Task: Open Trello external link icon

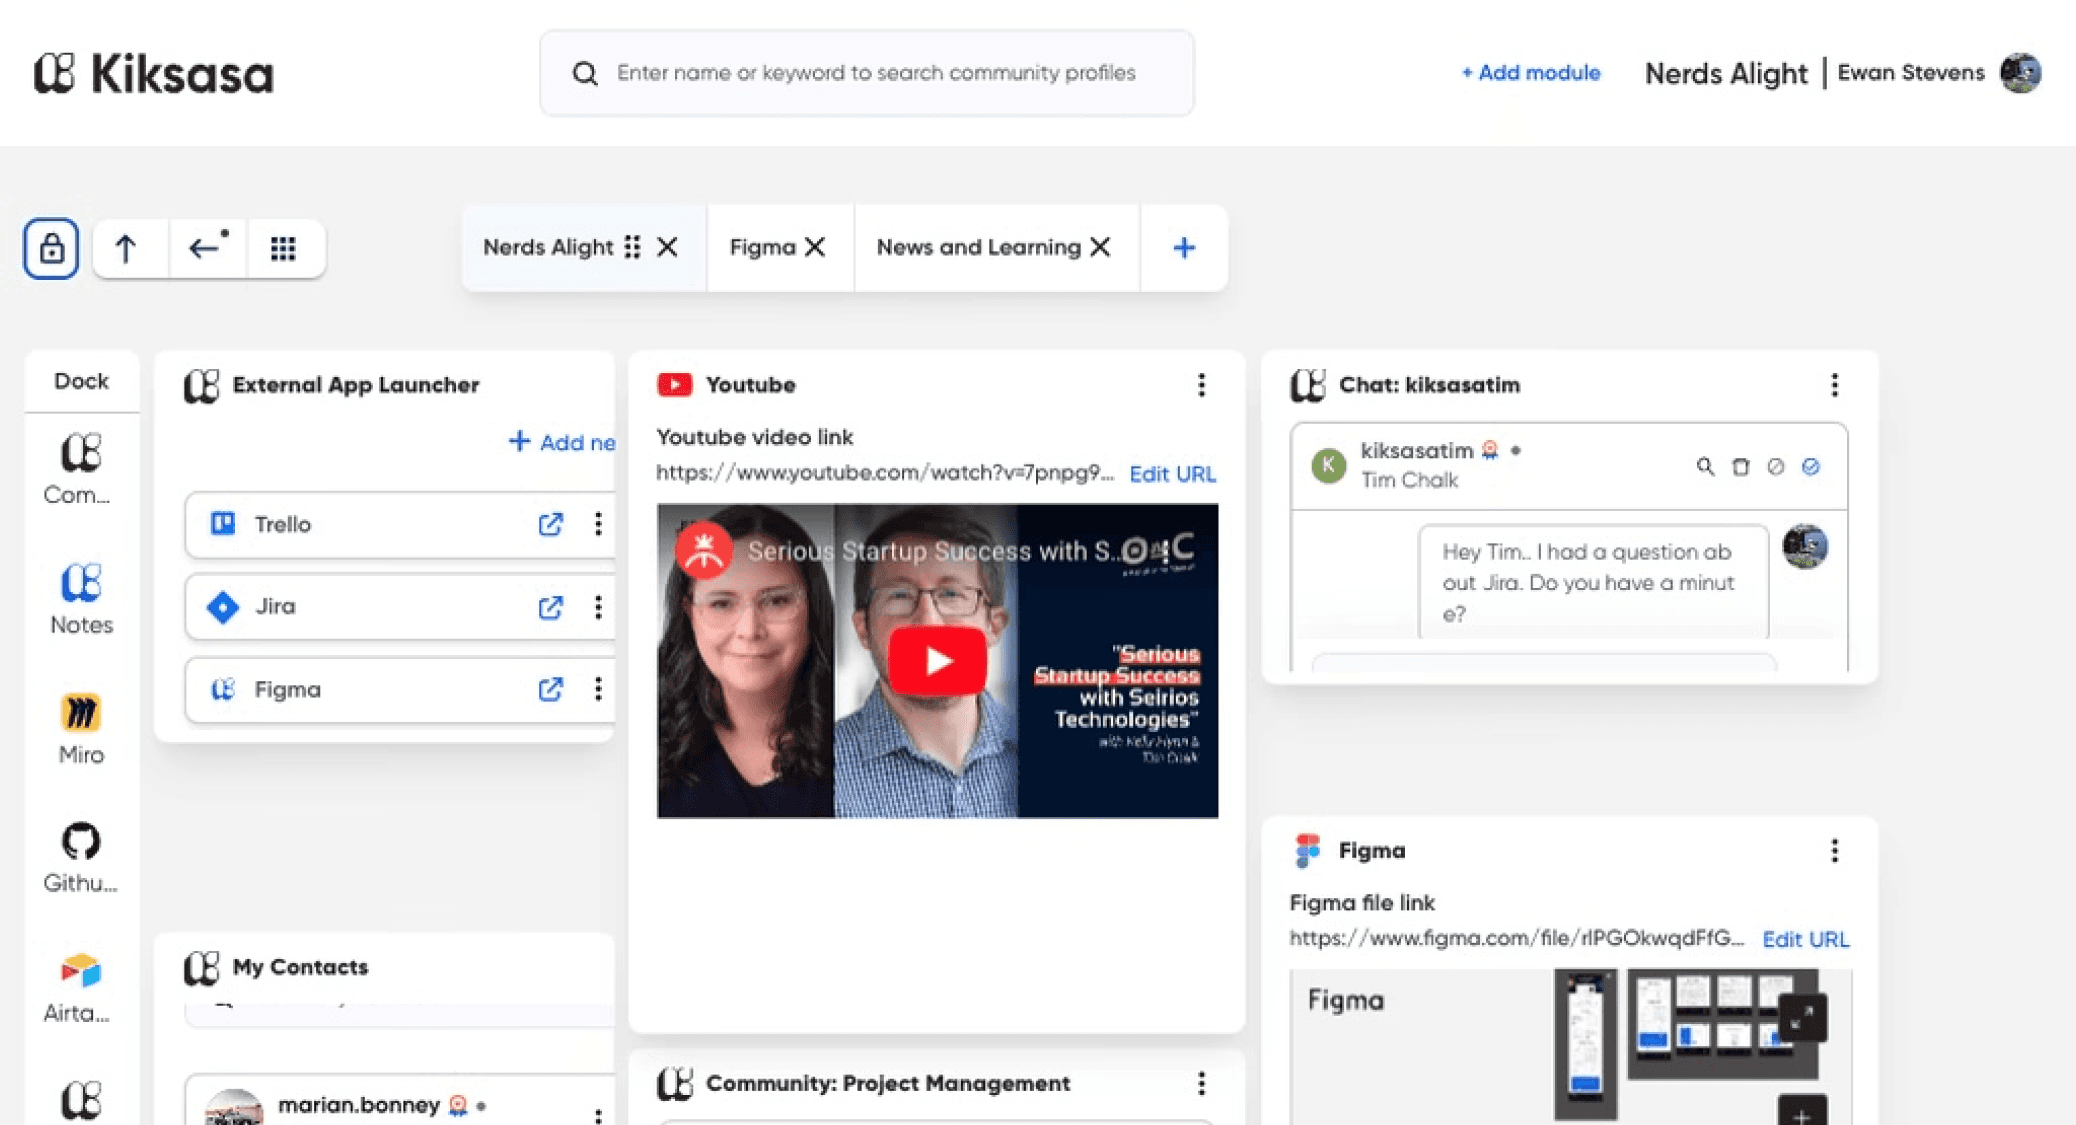Action: tap(550, 524)
